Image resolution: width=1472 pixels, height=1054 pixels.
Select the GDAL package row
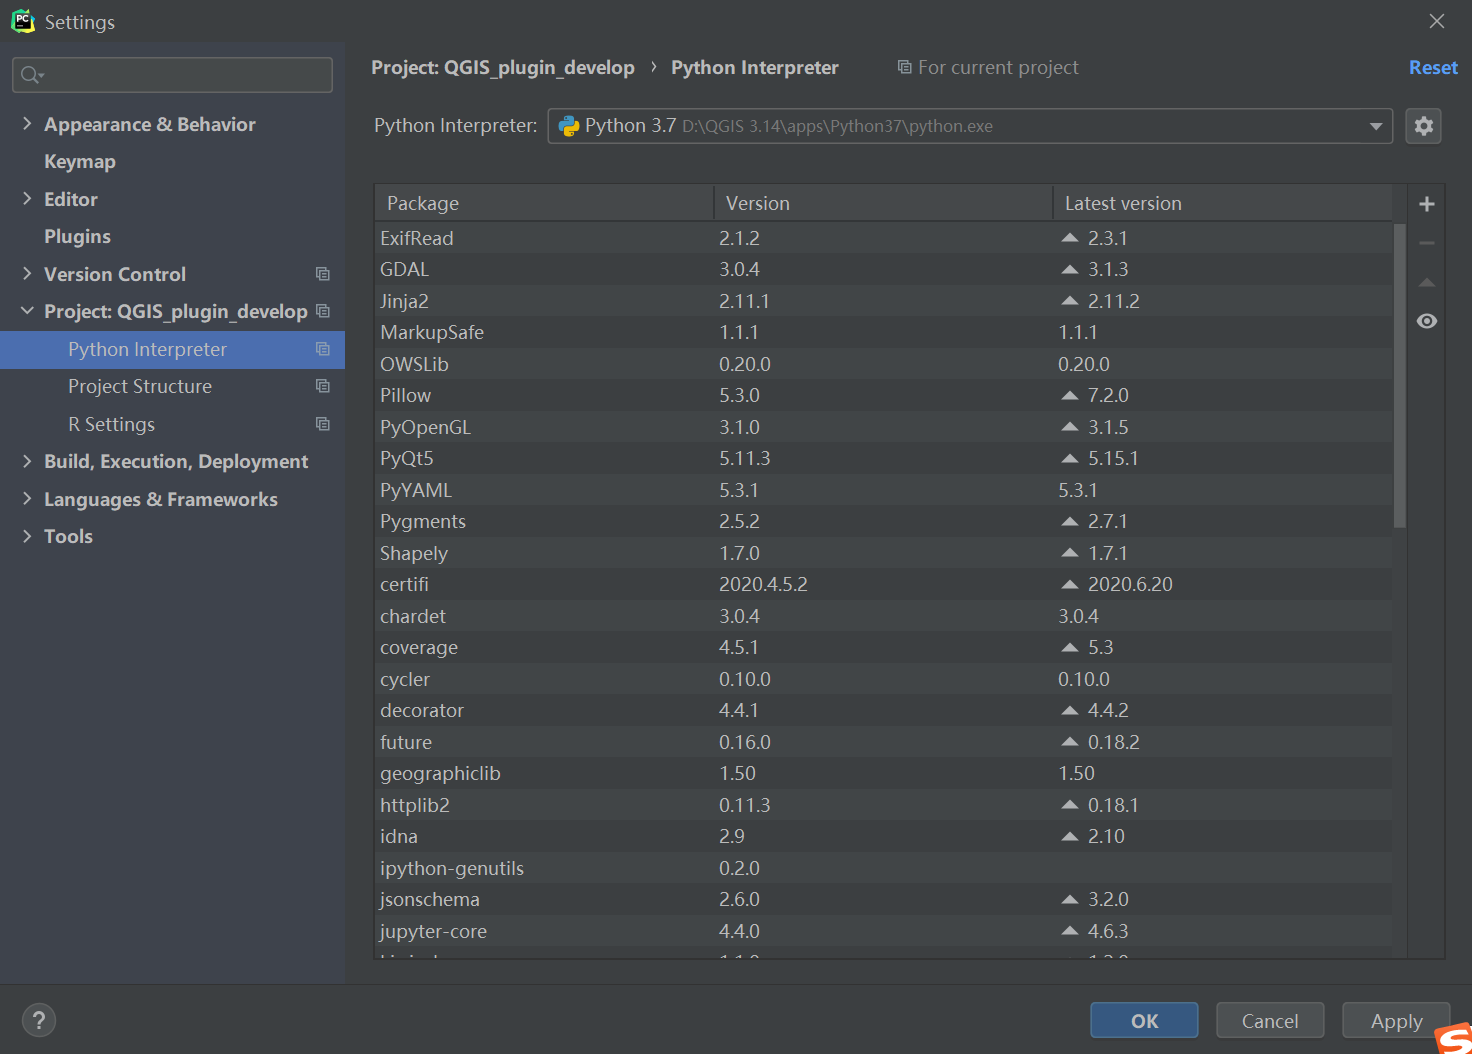883,269
